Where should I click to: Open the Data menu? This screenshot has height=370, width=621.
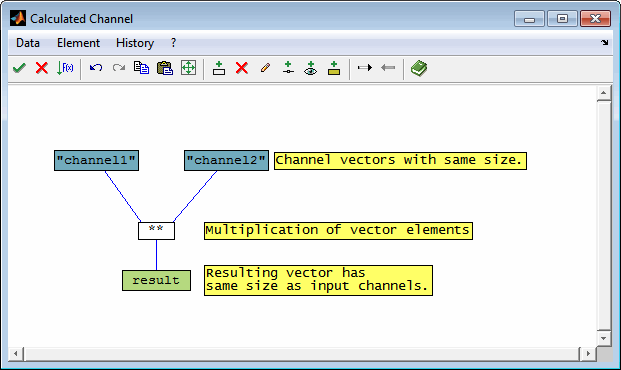click(28, 43)
